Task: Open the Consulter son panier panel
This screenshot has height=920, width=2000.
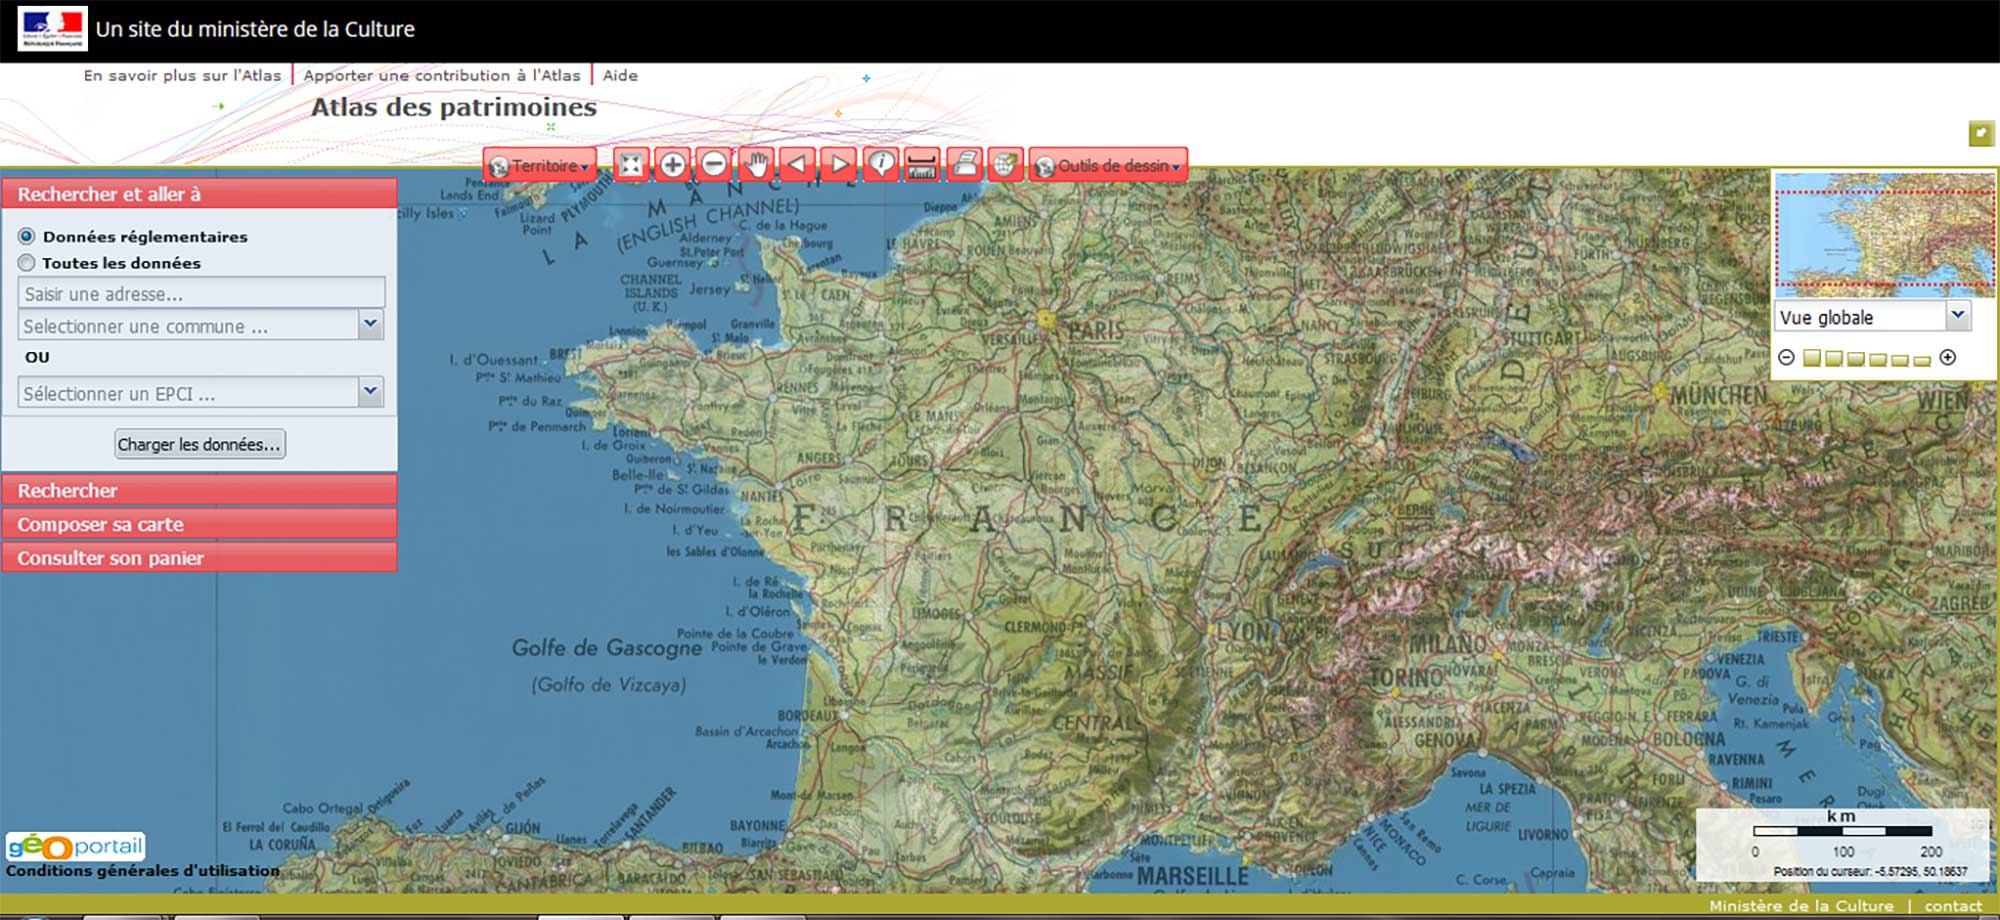Action: tap(200, 558)
